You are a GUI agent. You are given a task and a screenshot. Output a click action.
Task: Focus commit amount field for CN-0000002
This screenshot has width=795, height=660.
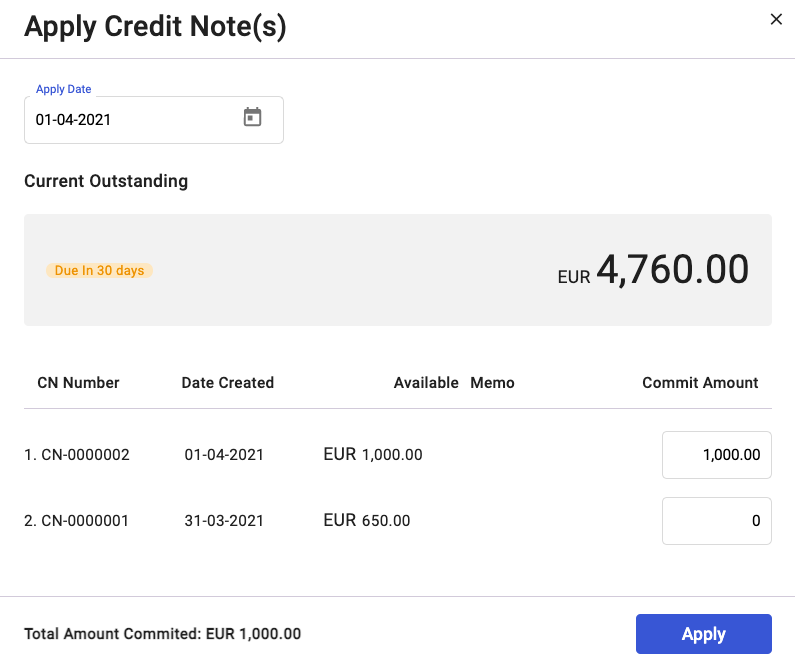[716, 455]
